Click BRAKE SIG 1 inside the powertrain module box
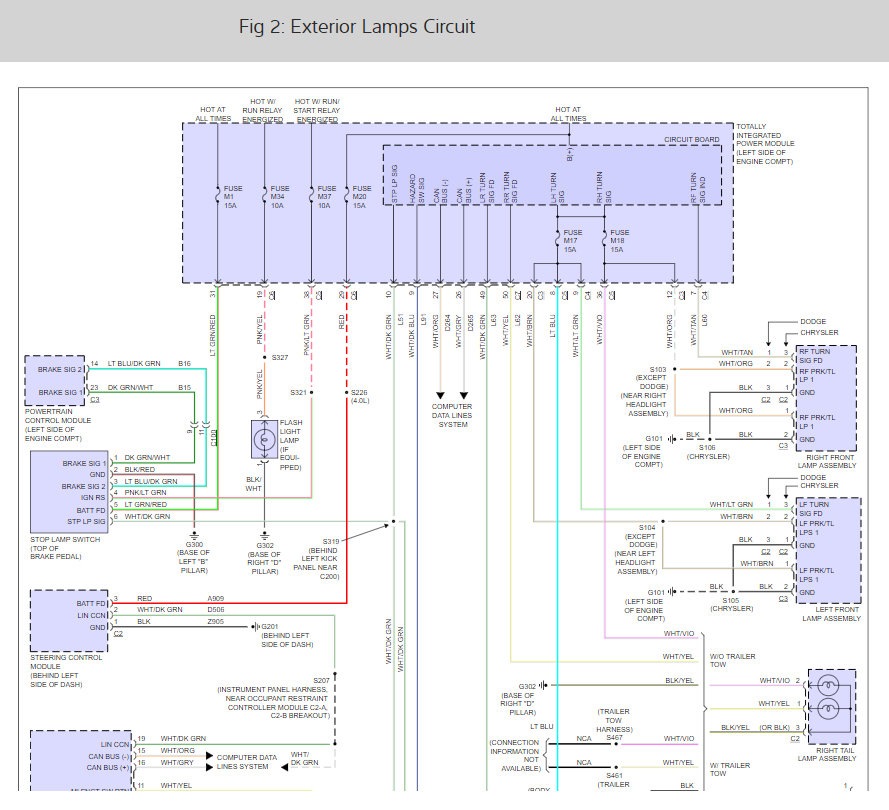Screen dimensions: 889x810 (61, 392)
